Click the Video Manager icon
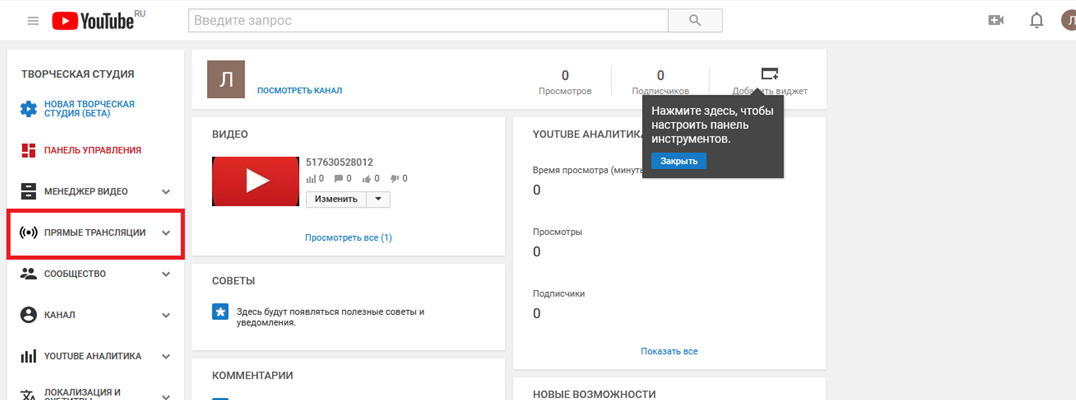Viewport: 1076px width, 403px height. tap(28, 192)
